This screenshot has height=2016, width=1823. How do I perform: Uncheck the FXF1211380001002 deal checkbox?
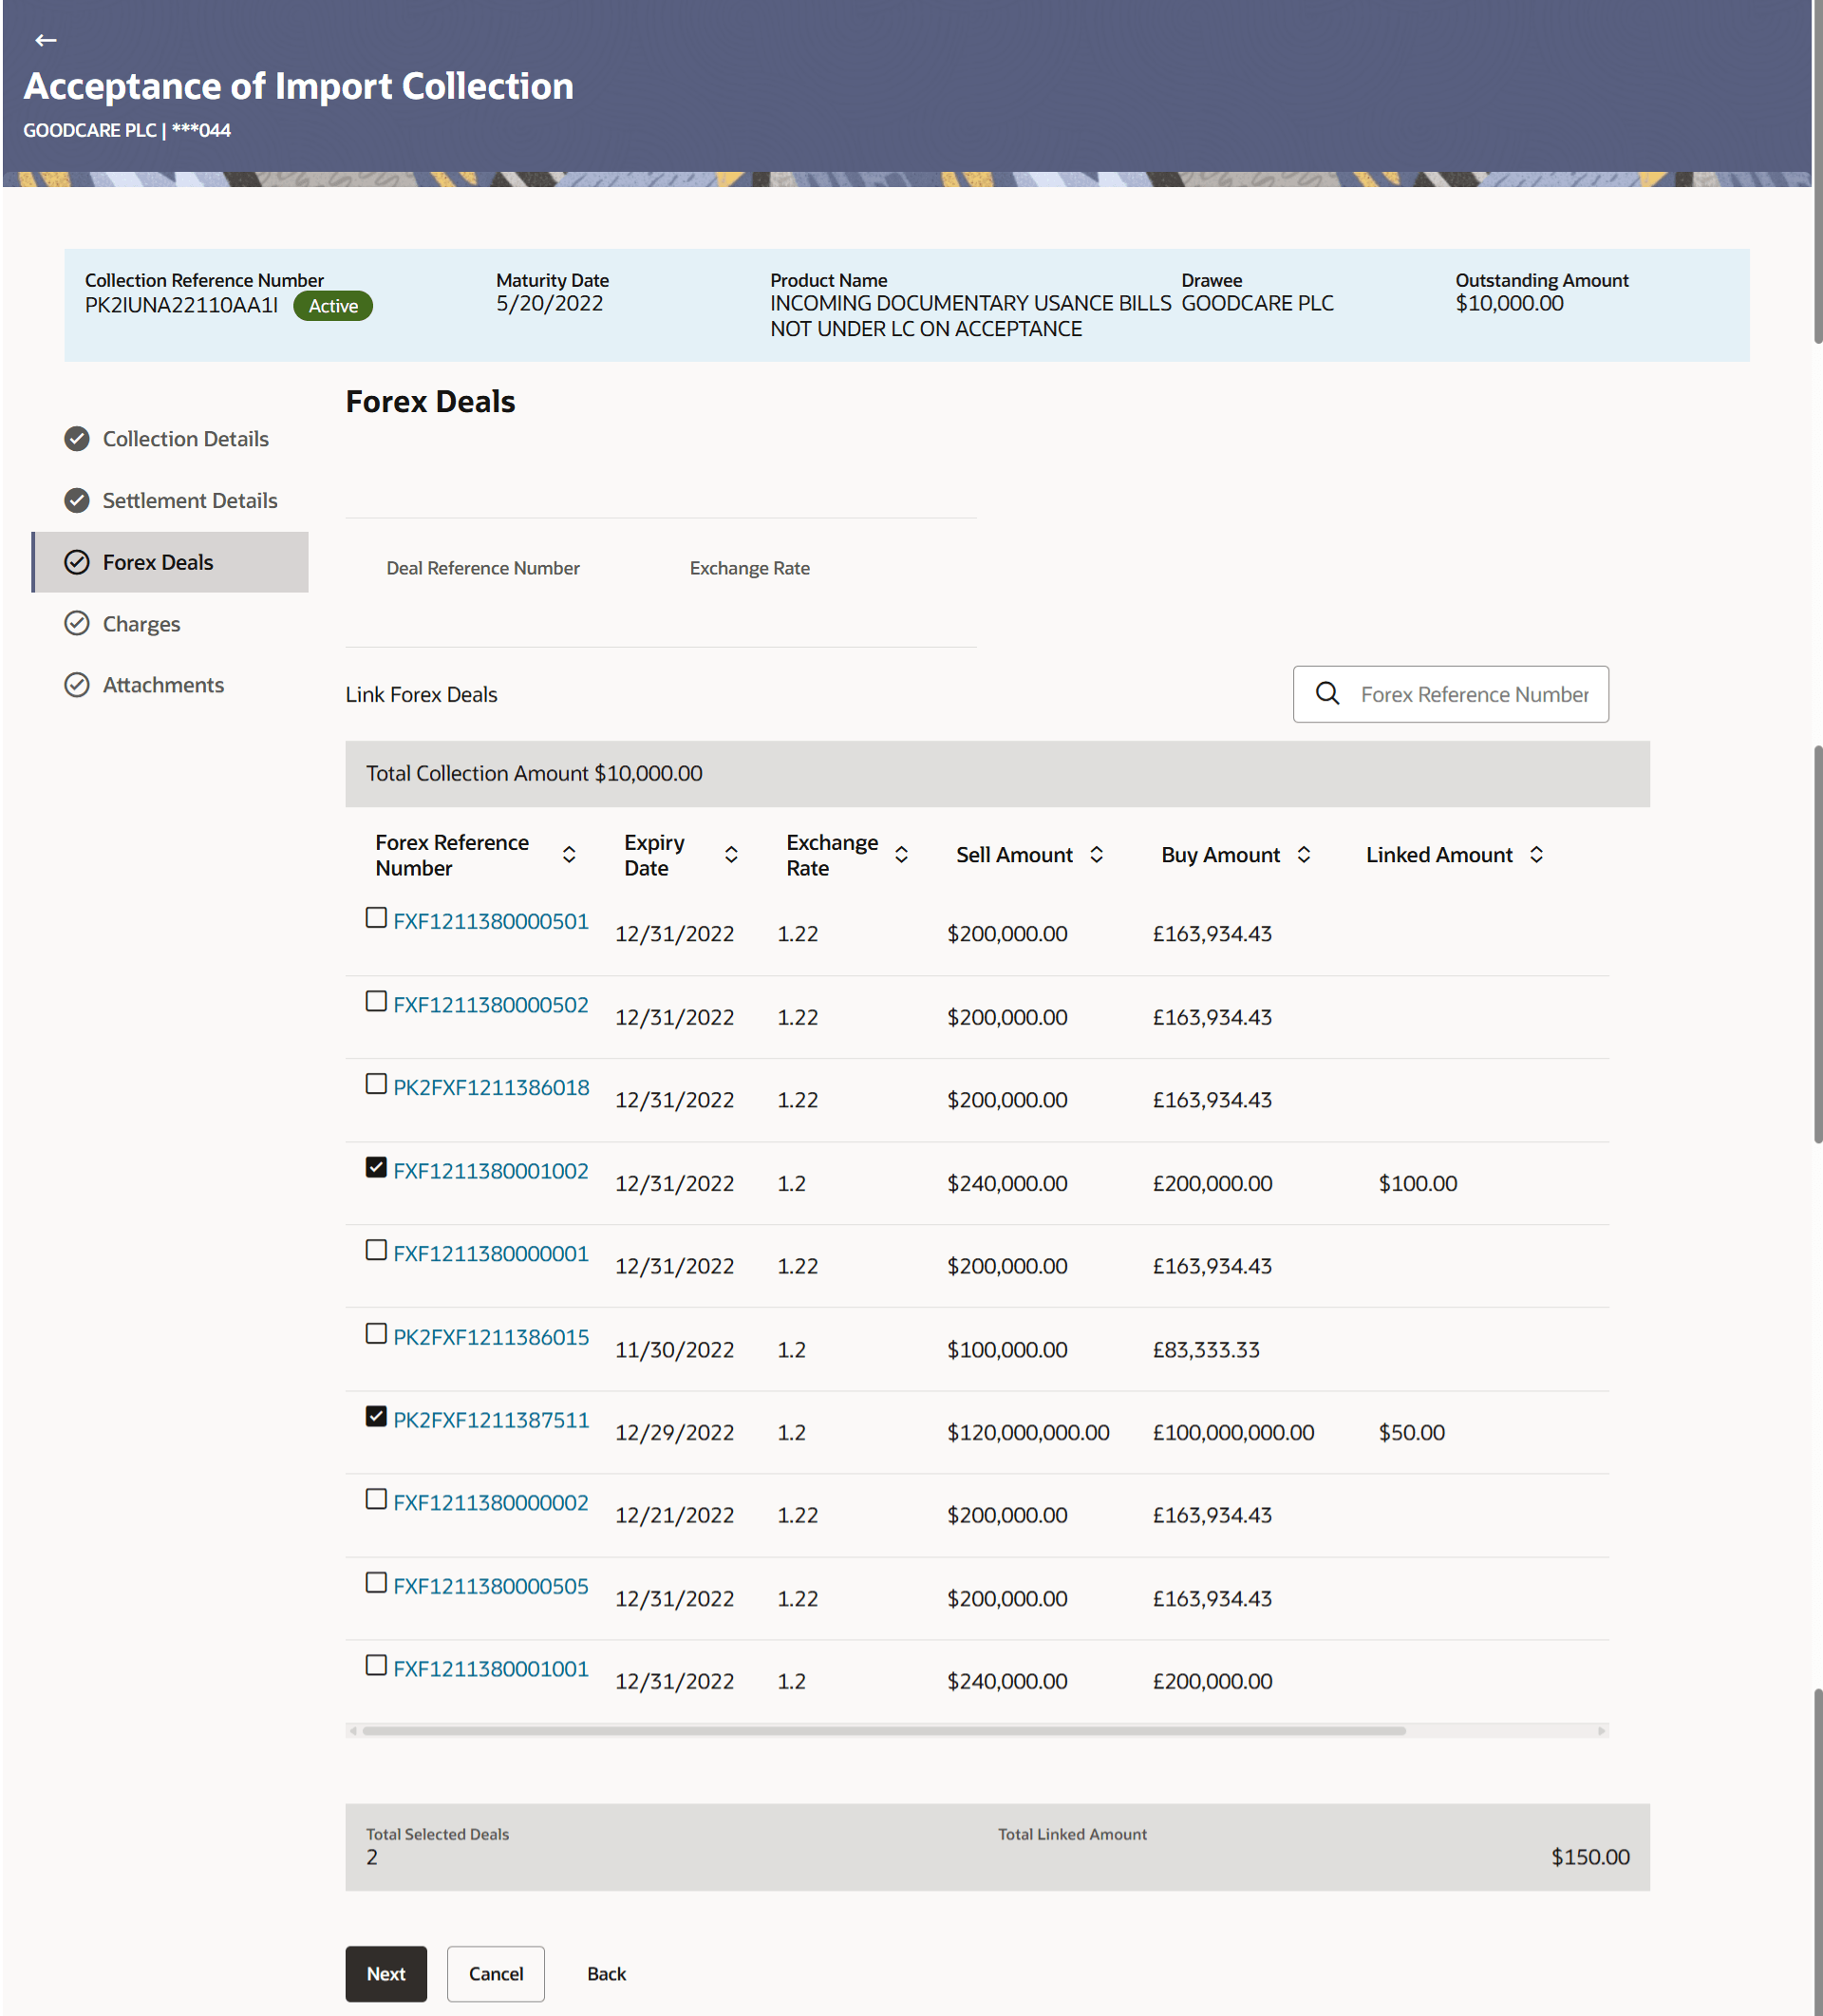pos(376,1167)
